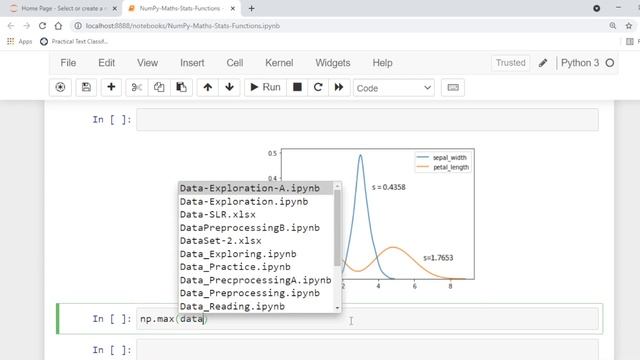Select Data_Preprocessing.ipynb completion

[x=256, y=293]
